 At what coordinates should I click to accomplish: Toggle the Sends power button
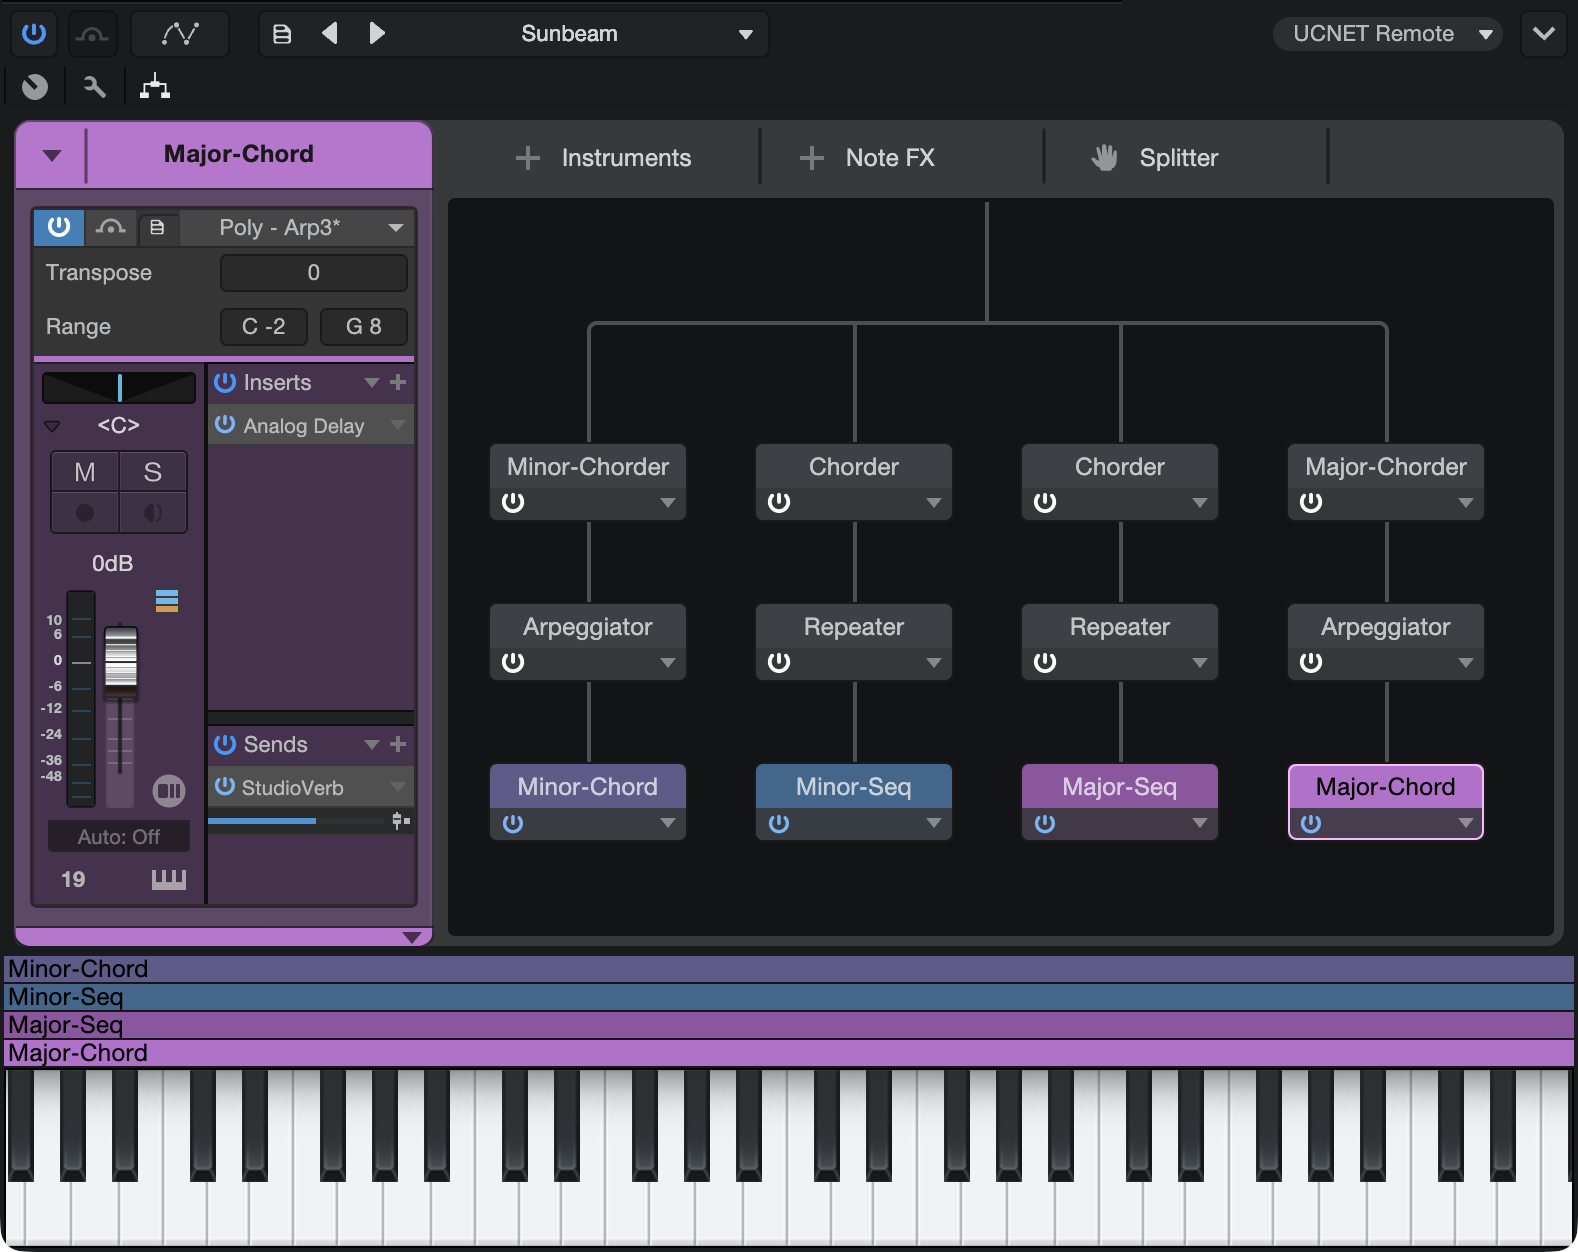(x=225, y=744)
